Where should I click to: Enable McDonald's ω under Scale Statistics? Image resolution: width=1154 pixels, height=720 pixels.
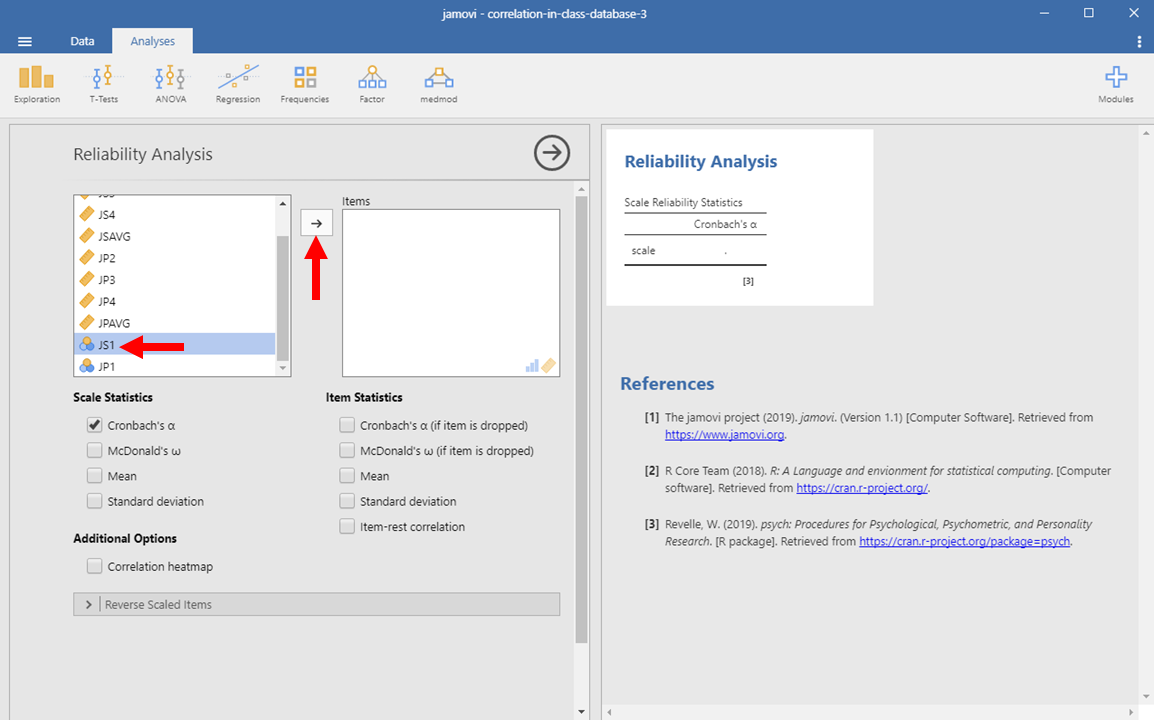[95, 451]
